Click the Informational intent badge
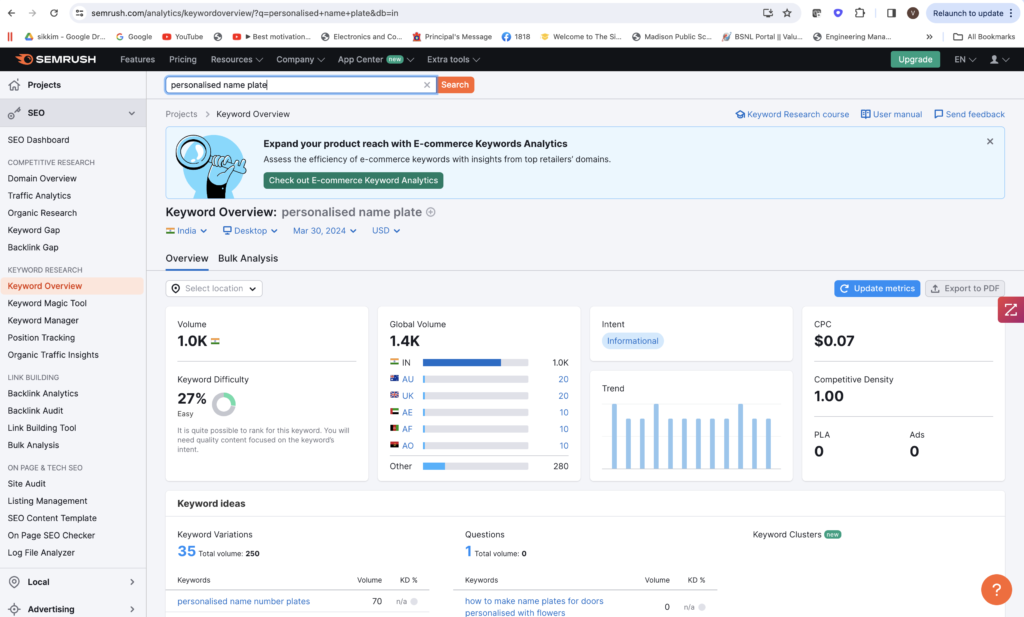This screenshot has height=617, width=1024. (x=632, y=341)
